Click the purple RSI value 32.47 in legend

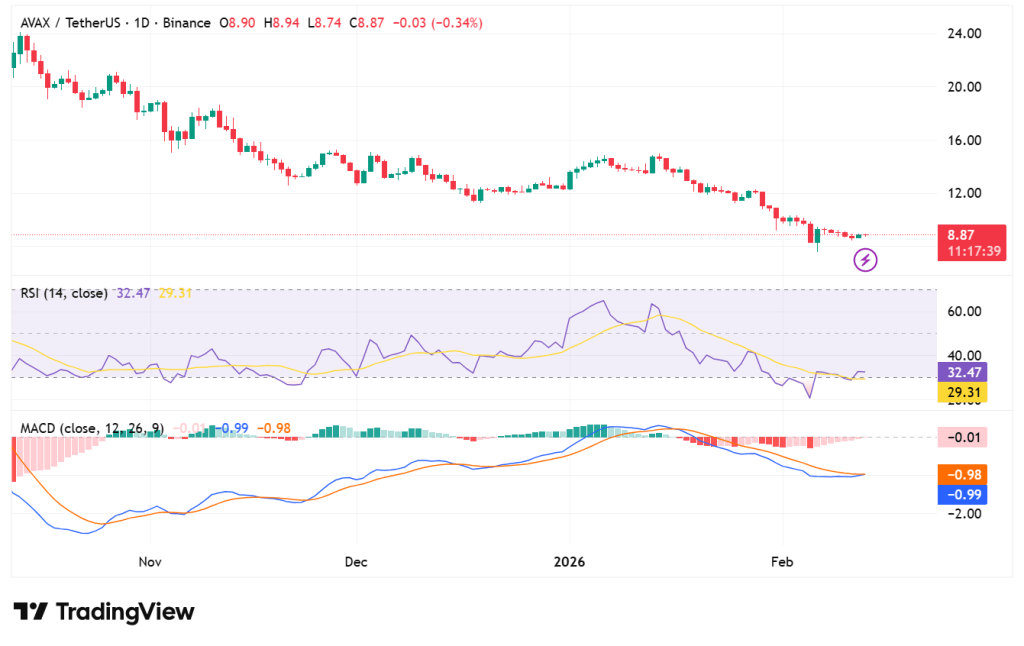133,293
